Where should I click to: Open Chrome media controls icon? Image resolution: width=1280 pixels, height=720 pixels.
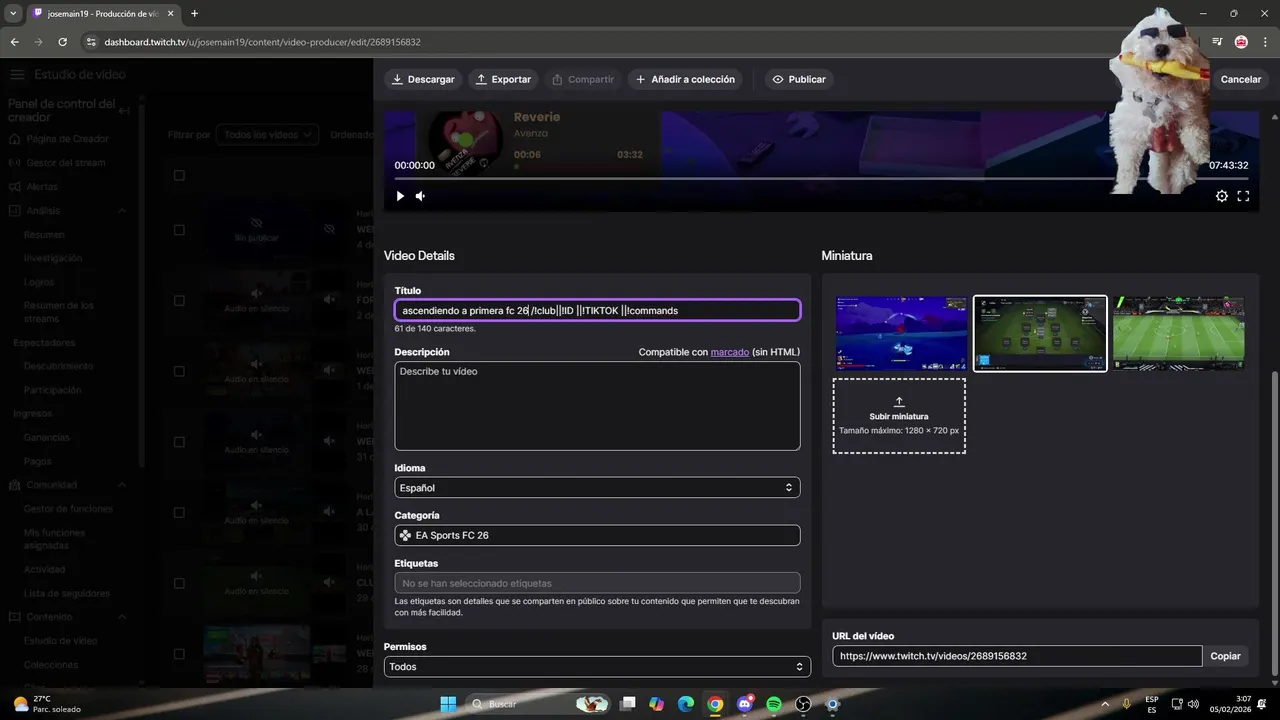click(1217, 42)
